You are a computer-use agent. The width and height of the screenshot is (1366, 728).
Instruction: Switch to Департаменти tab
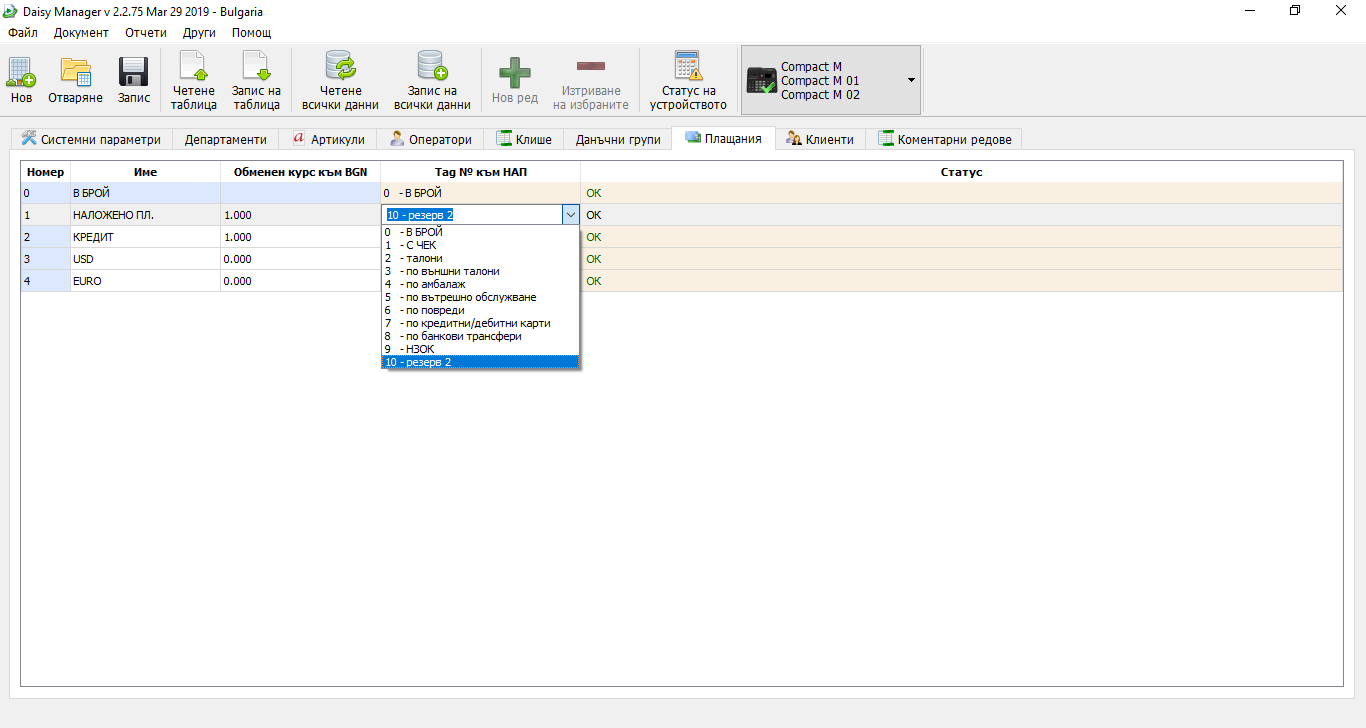226,139
